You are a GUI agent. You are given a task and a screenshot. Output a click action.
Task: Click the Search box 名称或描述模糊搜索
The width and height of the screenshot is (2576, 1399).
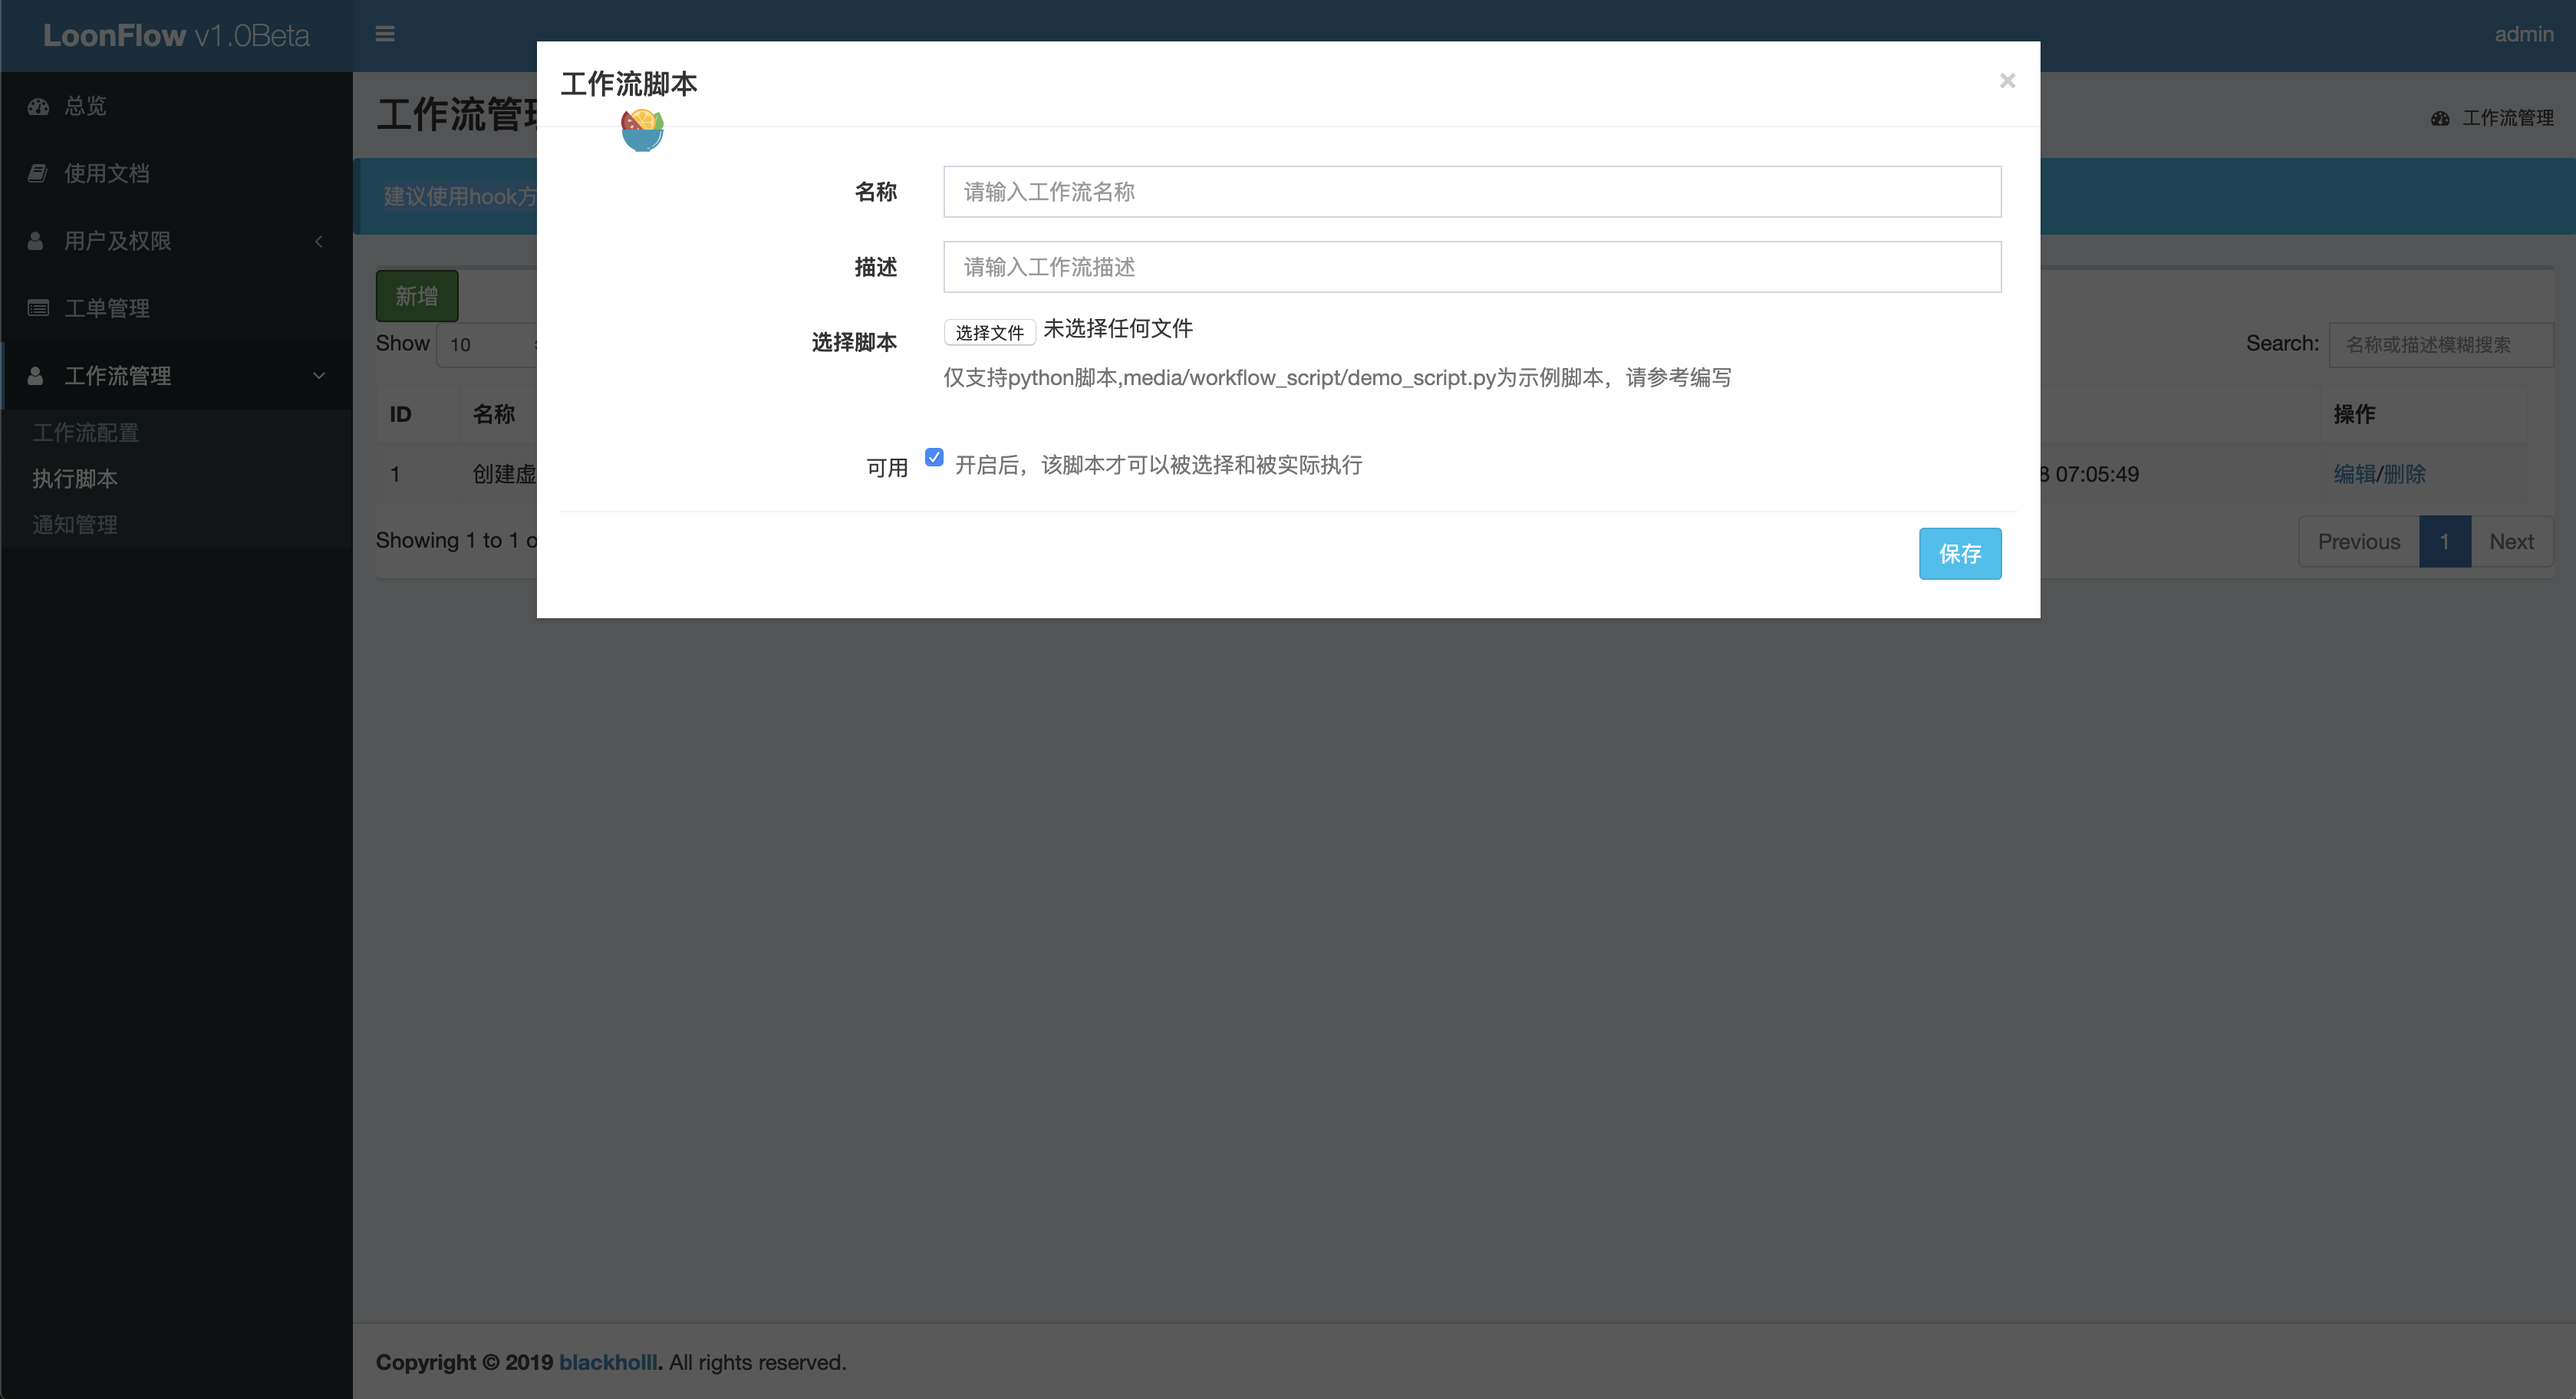2441,344
